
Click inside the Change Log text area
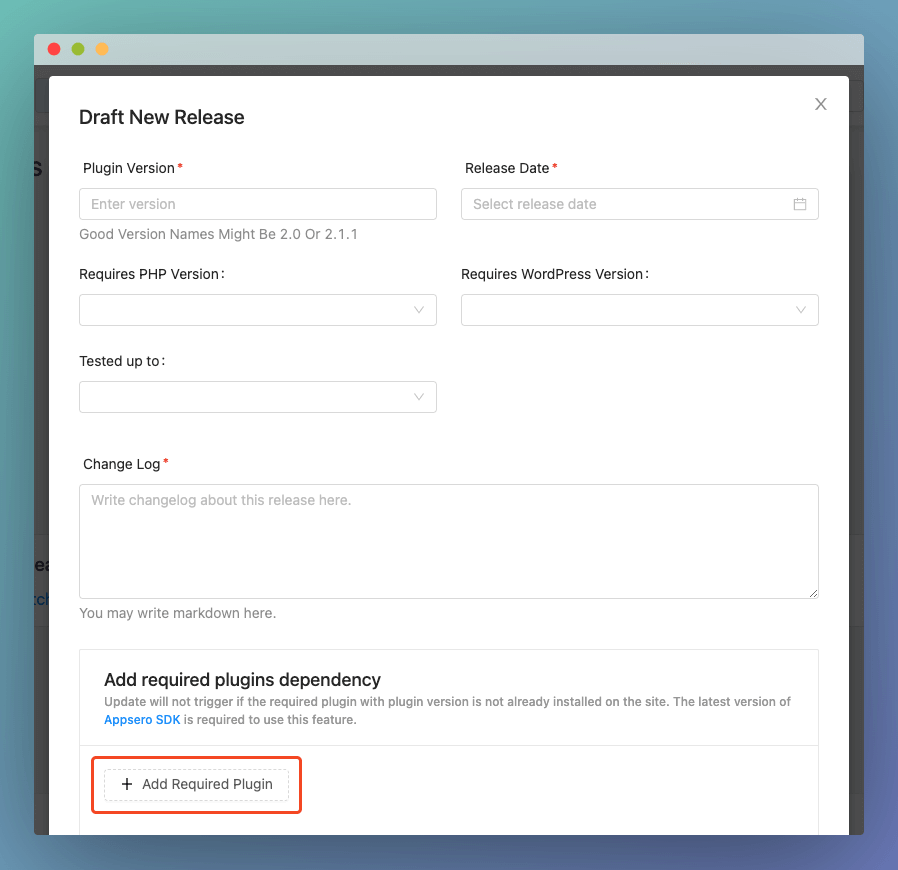point(449,541)
